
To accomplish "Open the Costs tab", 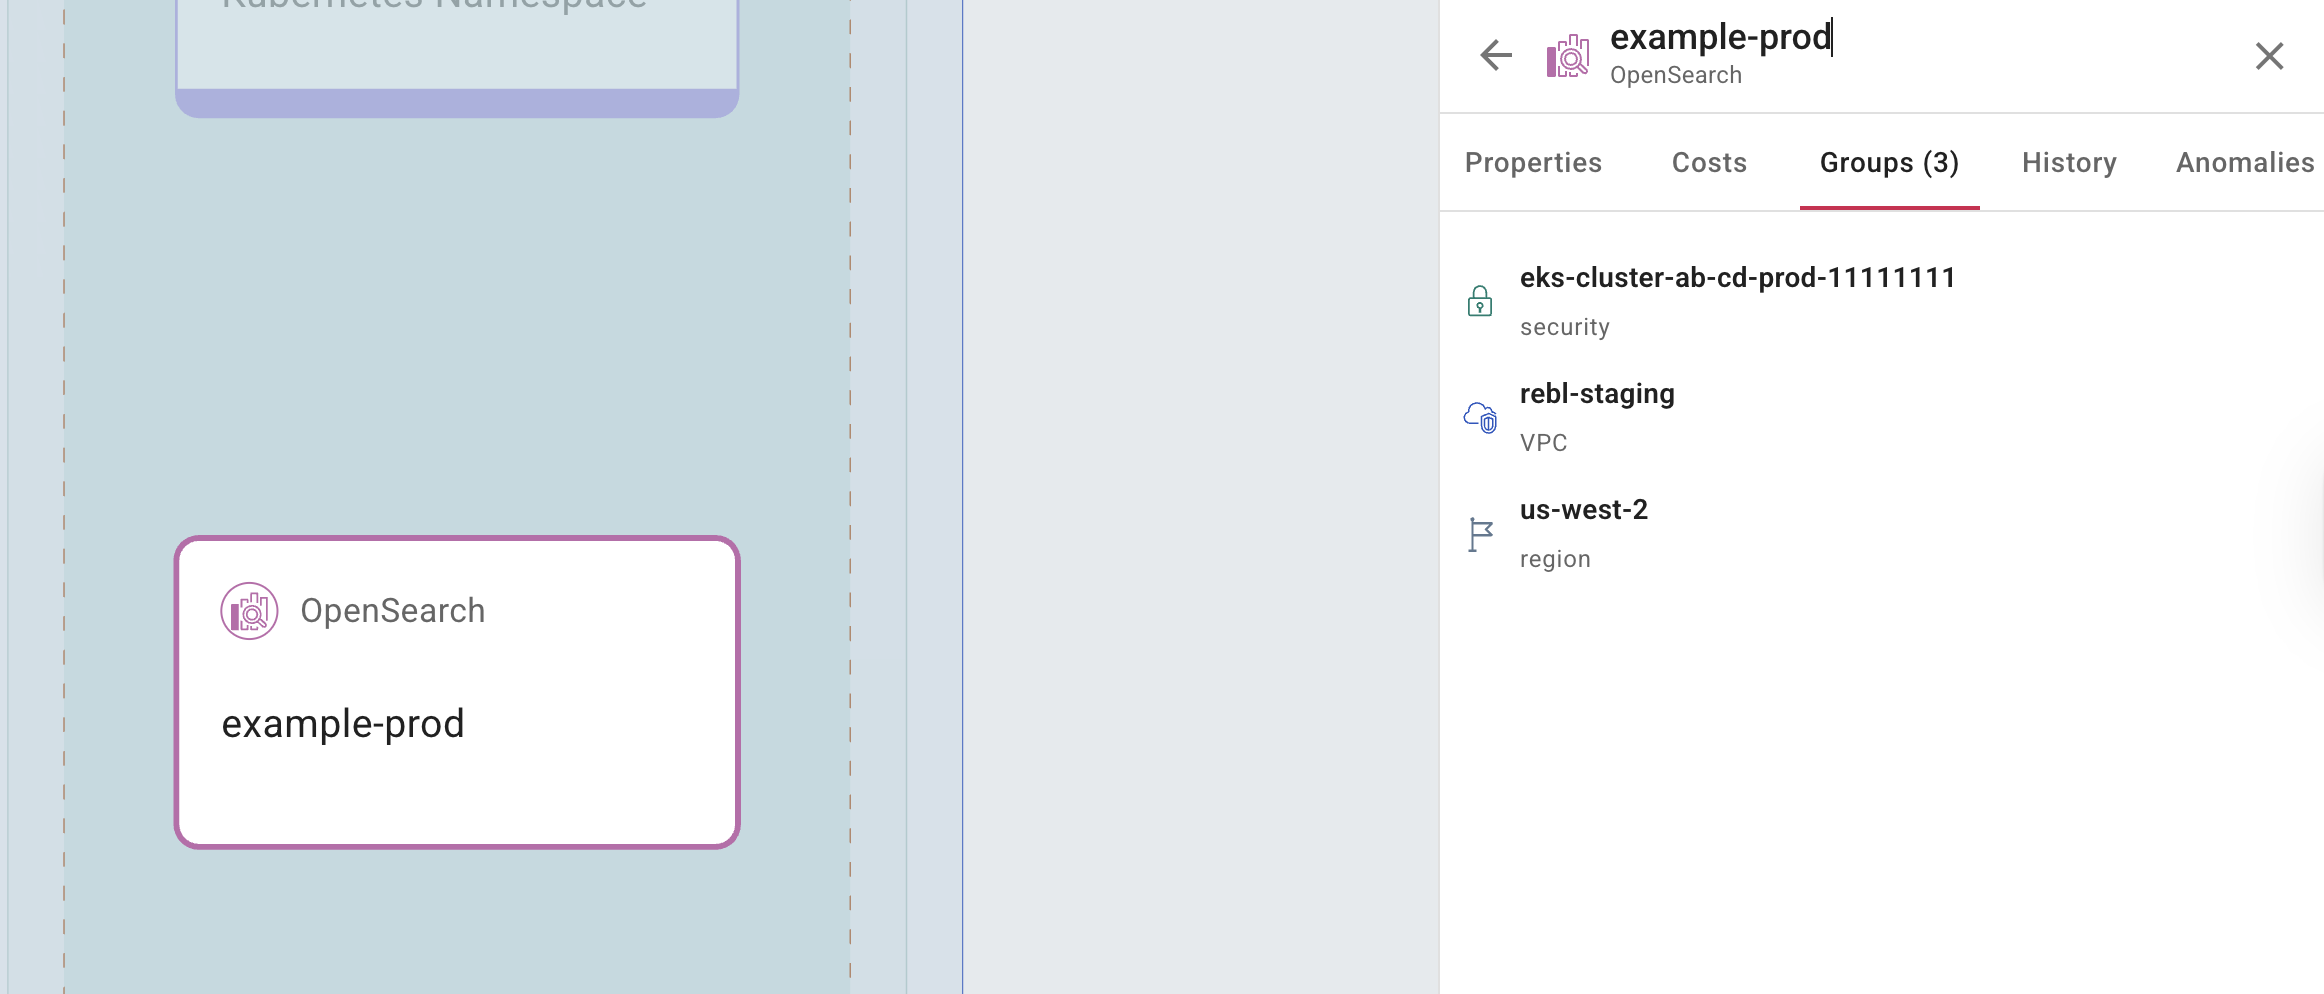I will [1709, 162].
